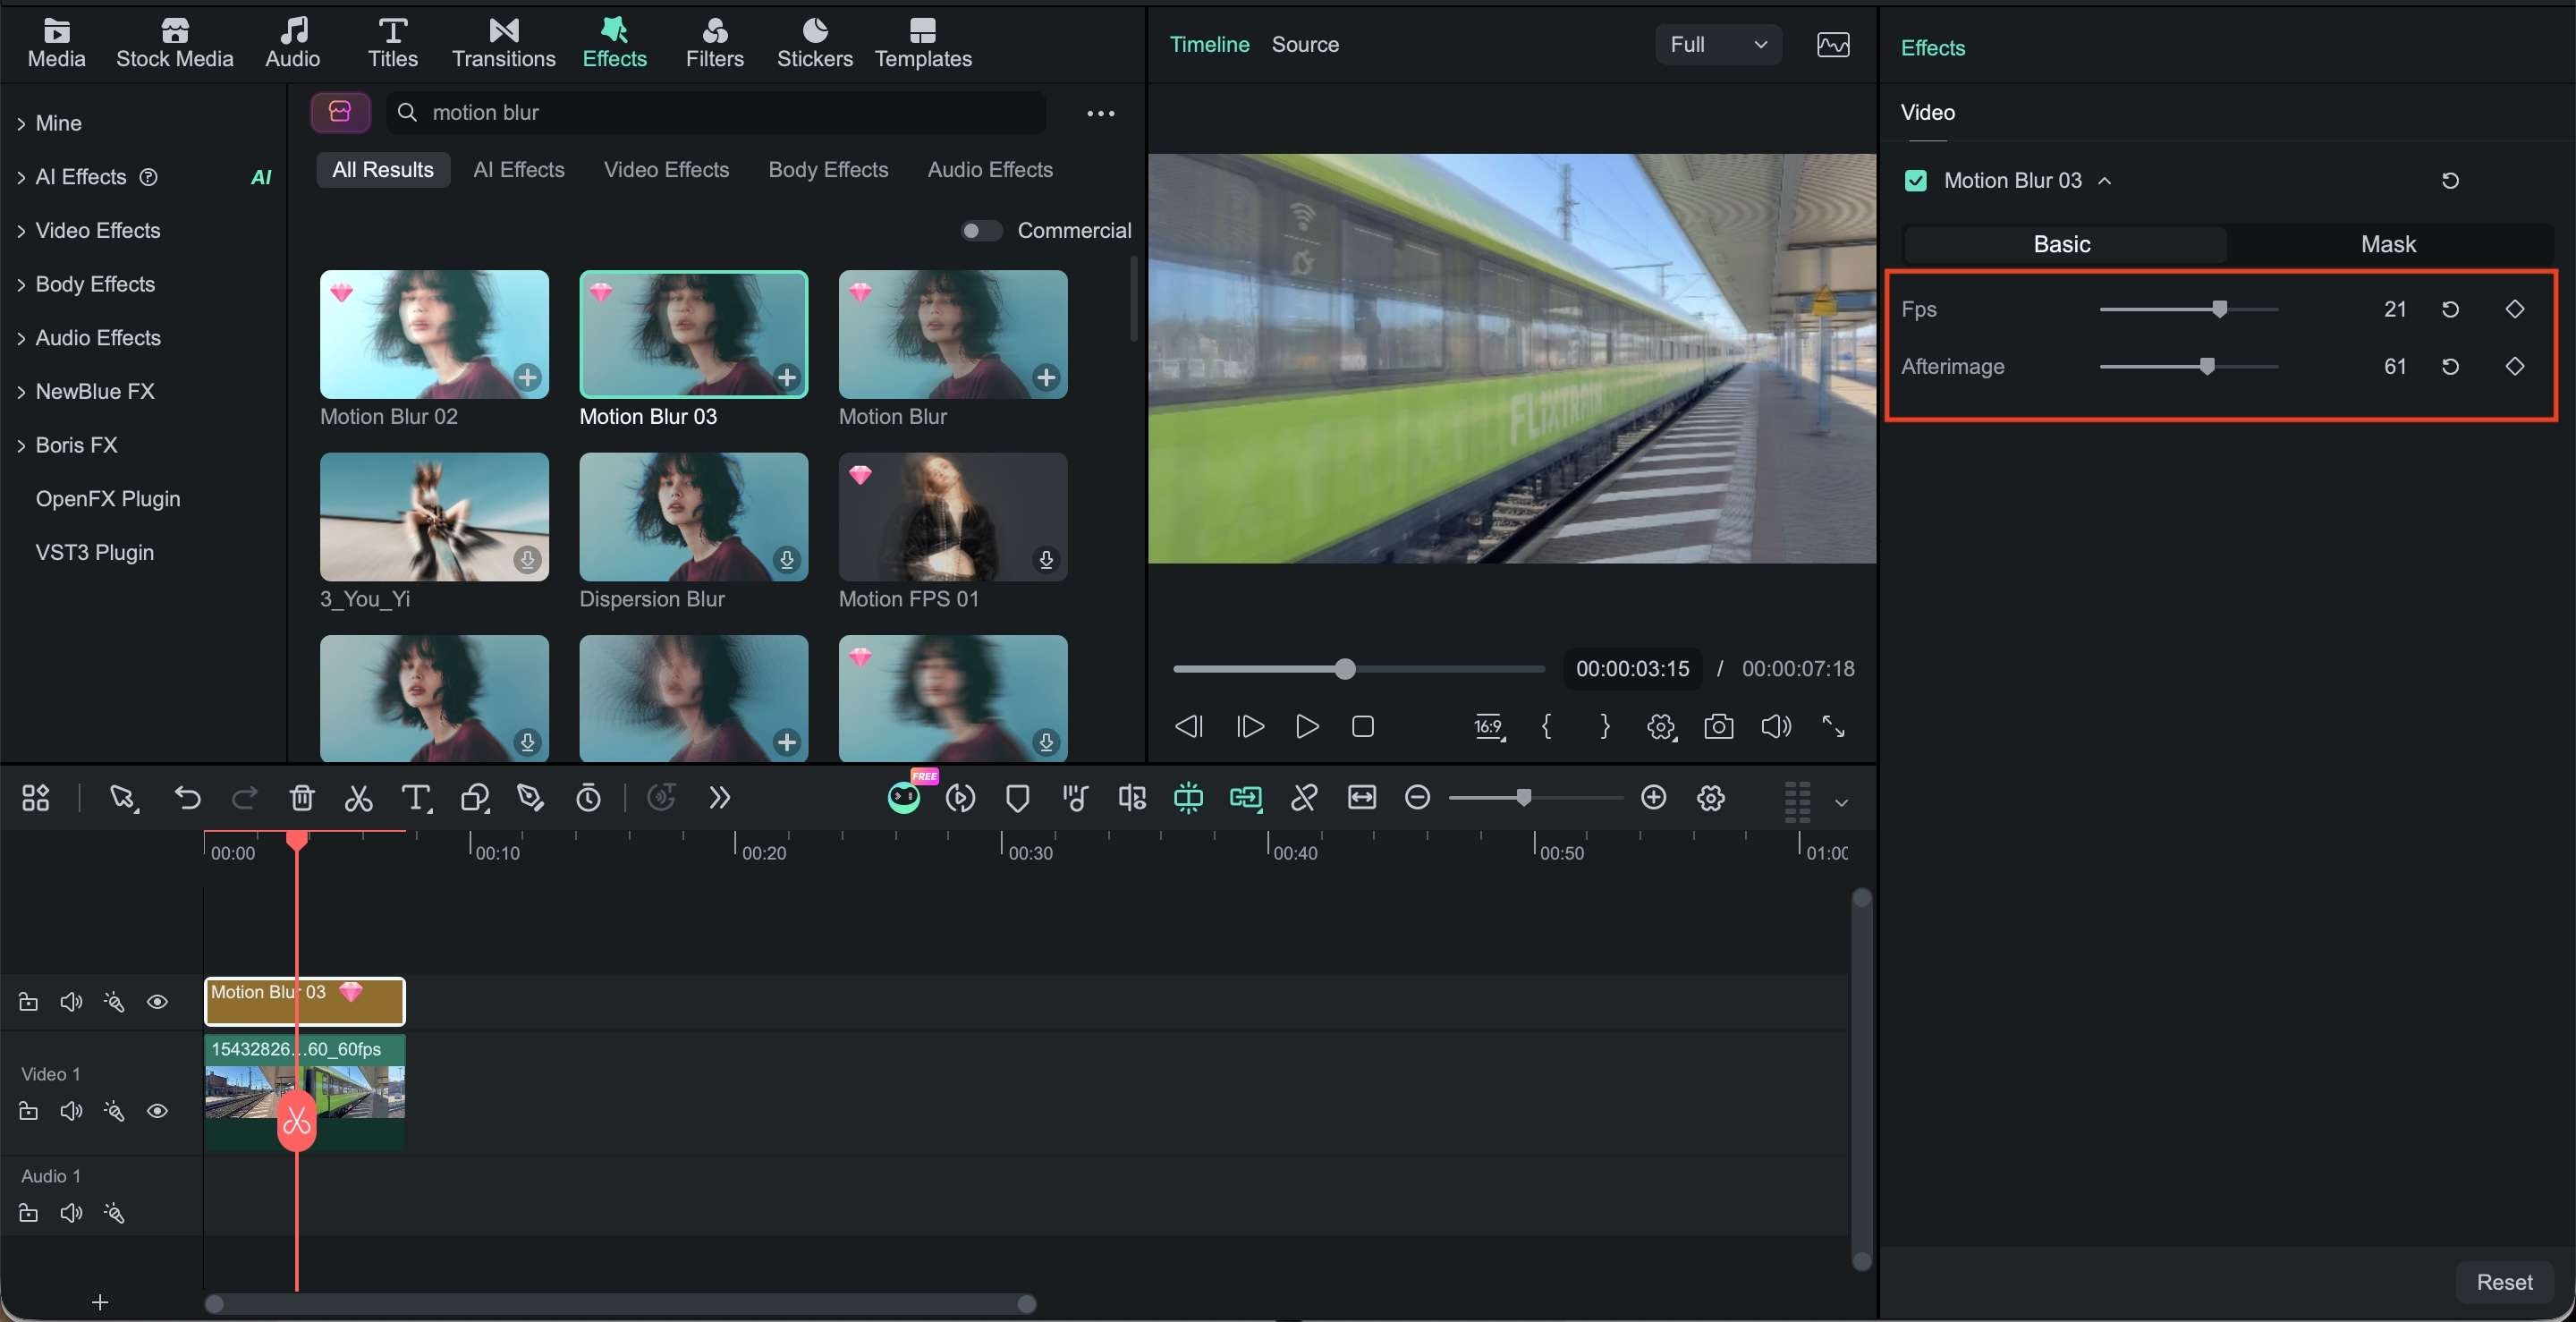2576x1322 pixels.
Task: Click the Reset button
Action: point(2504,1282)
